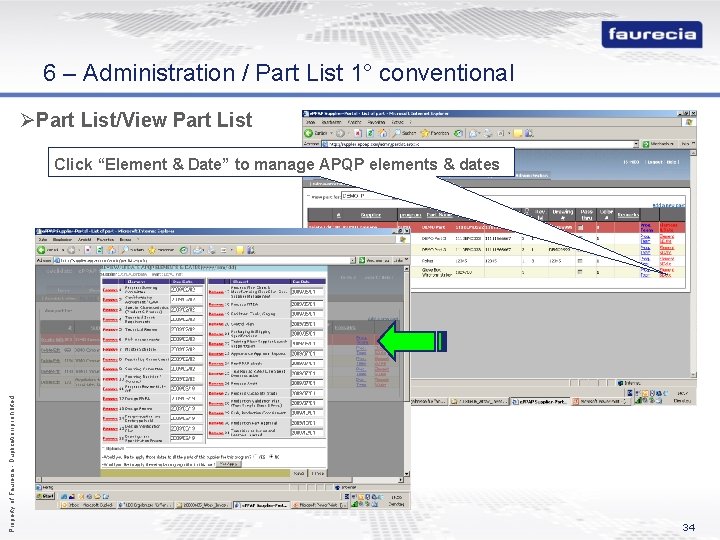The height and width of the screenshot is (540, 720).
Task: Click Remove link for Process FMEA element
Action: pyautogui.click(x=216, y=304)
